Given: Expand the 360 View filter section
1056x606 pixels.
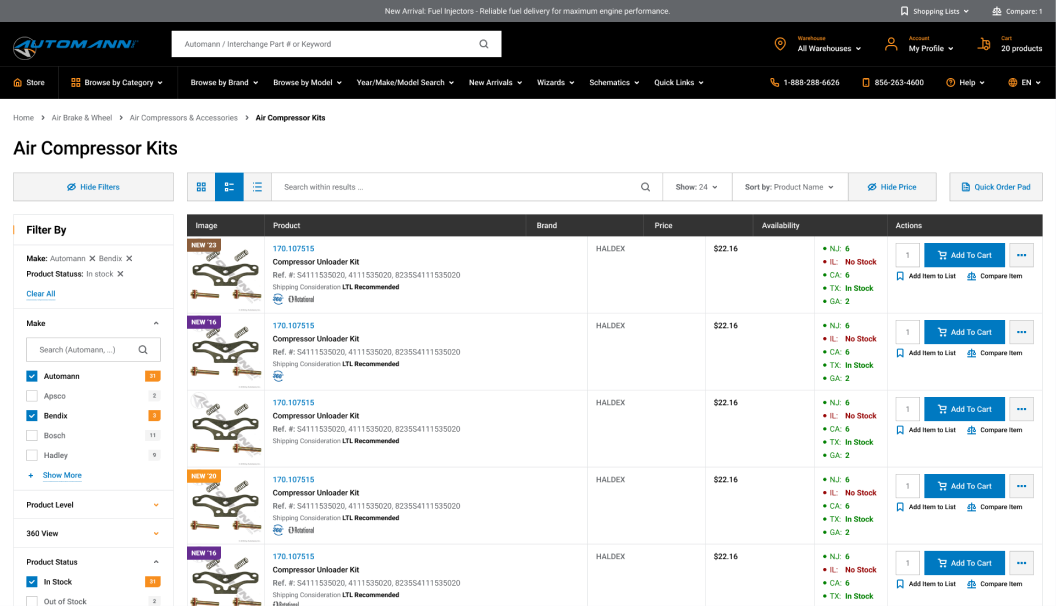Looking at the screenshot, I should [156, 533].
